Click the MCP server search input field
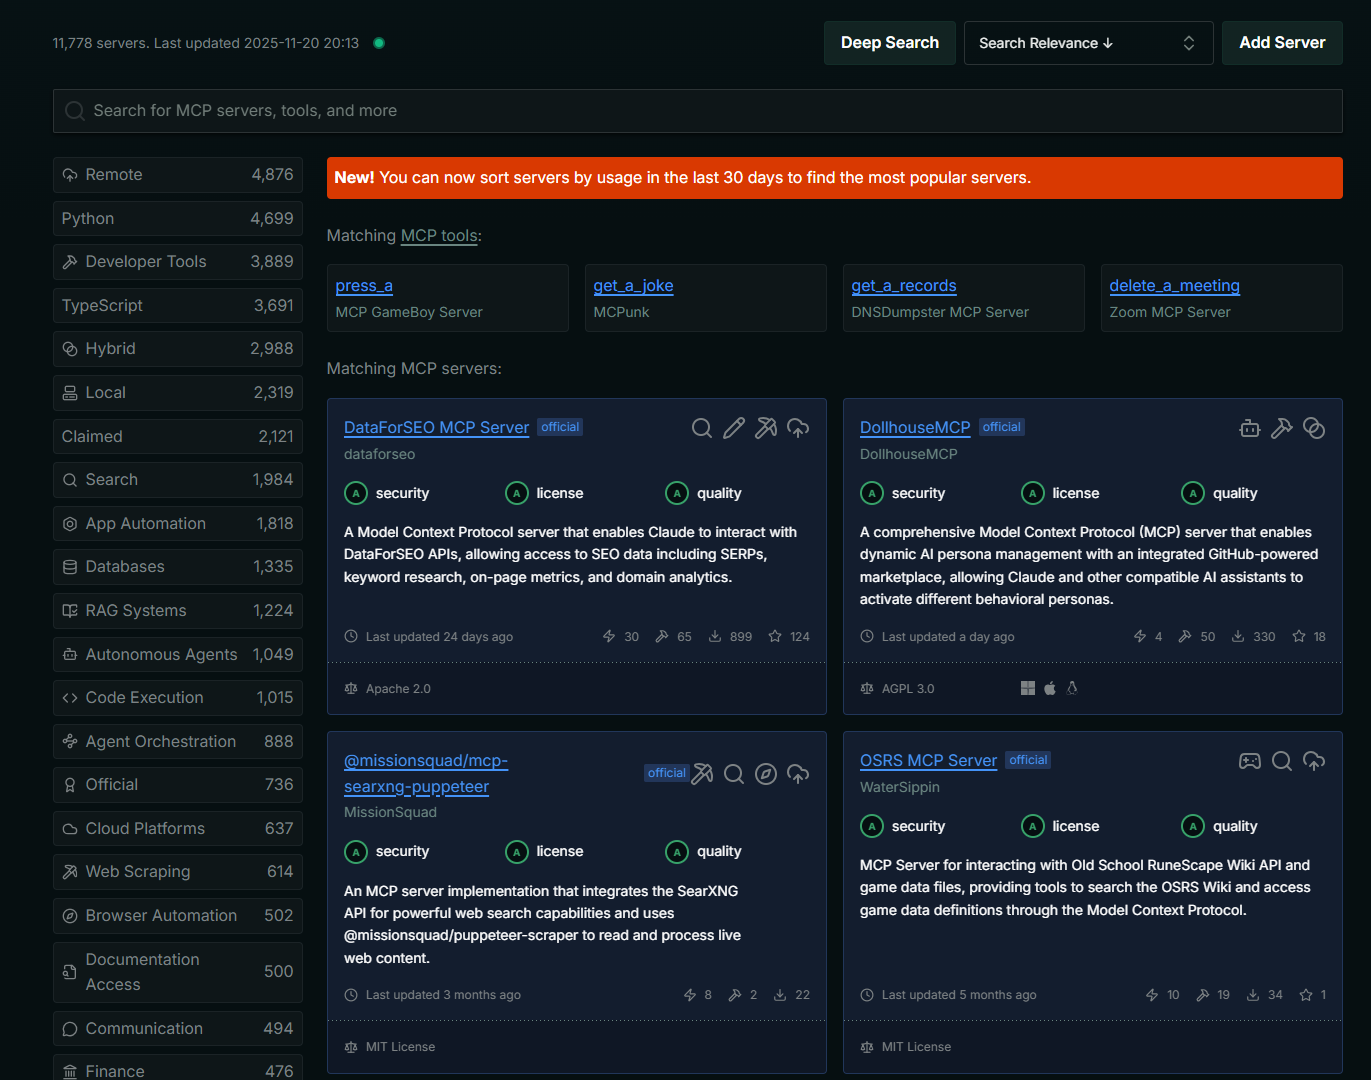 tap(697, 110)
